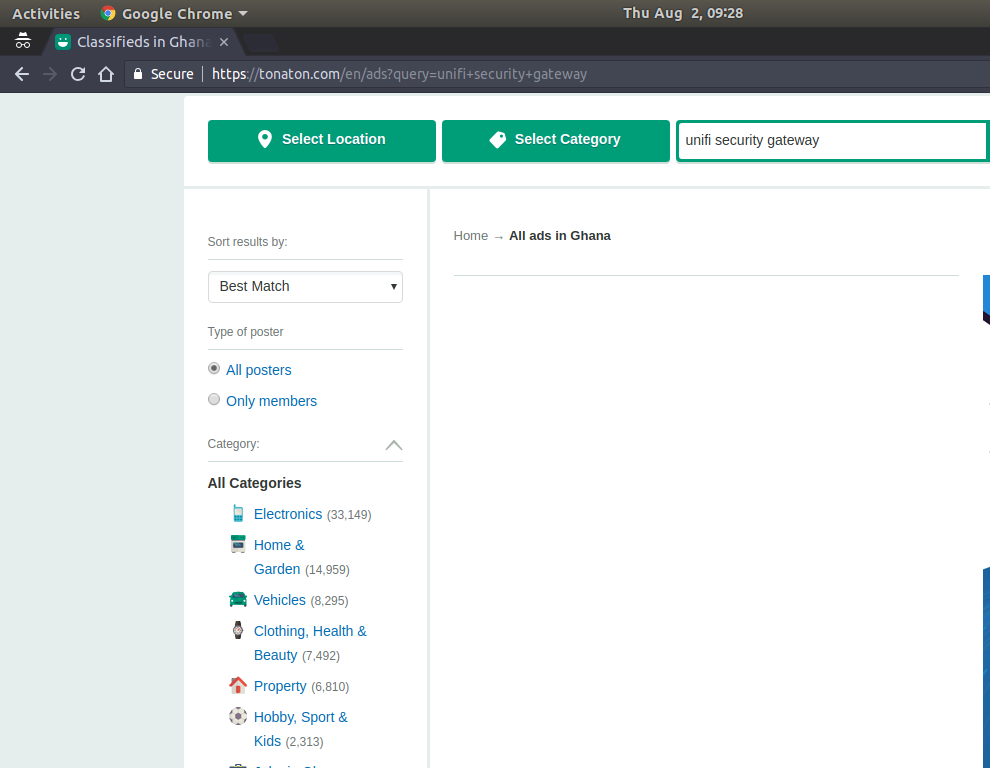Click the Electronics category phone icon
990x768 pixels.
238,514
